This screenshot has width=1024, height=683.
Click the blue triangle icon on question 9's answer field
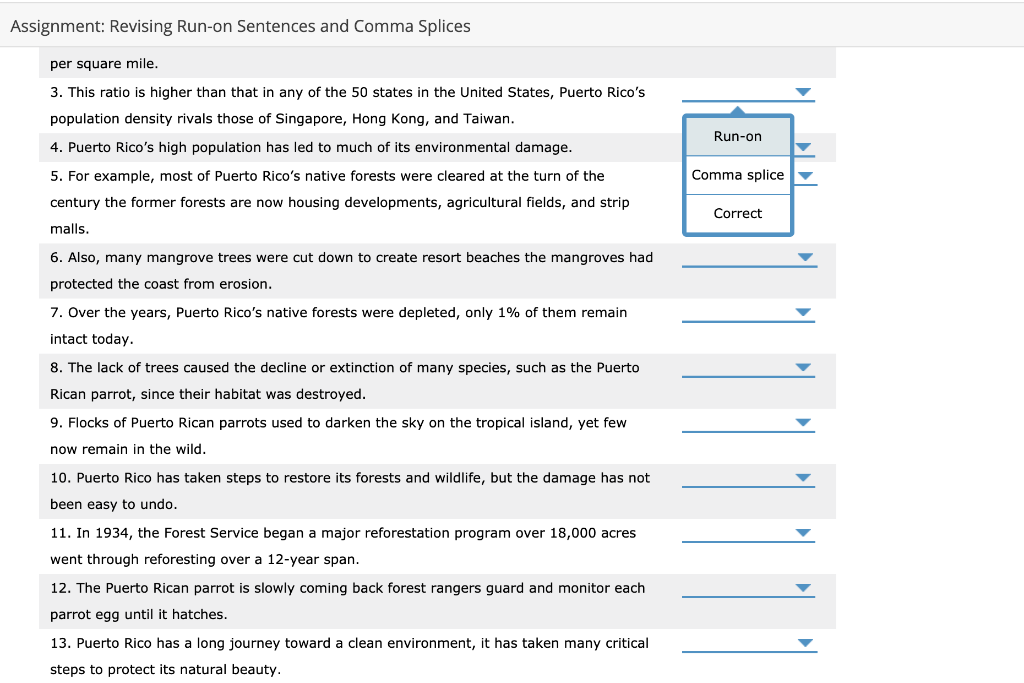pyautogui.click(x=805, y=422)
